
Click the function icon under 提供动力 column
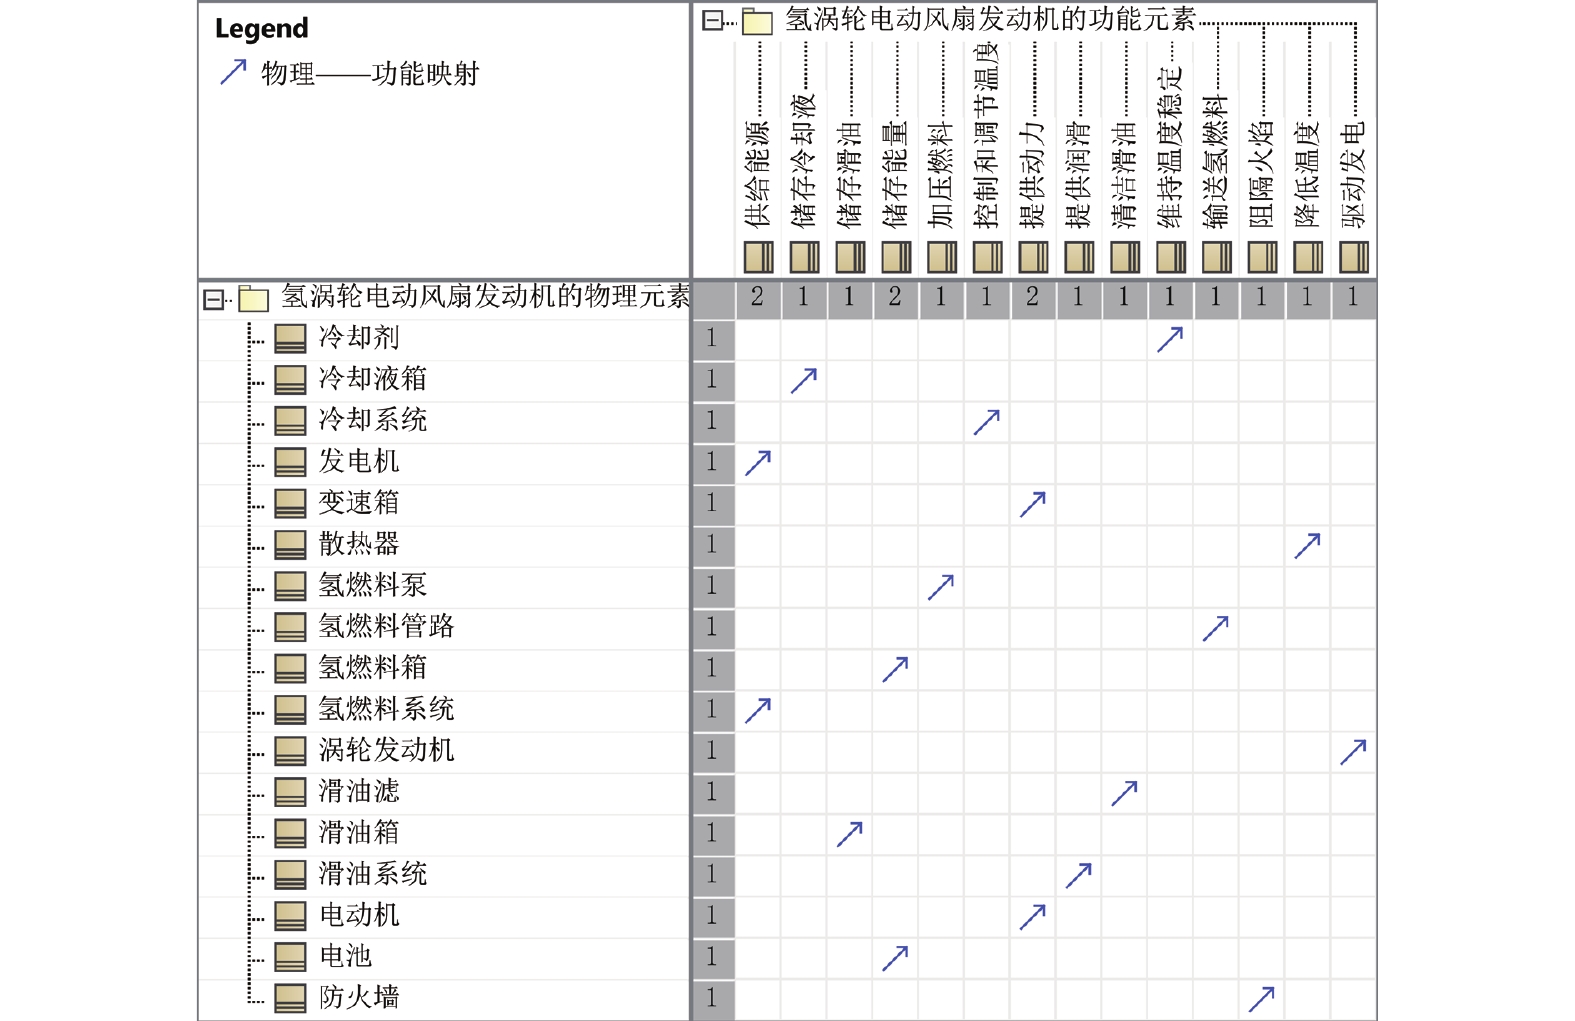(1033, 257)
